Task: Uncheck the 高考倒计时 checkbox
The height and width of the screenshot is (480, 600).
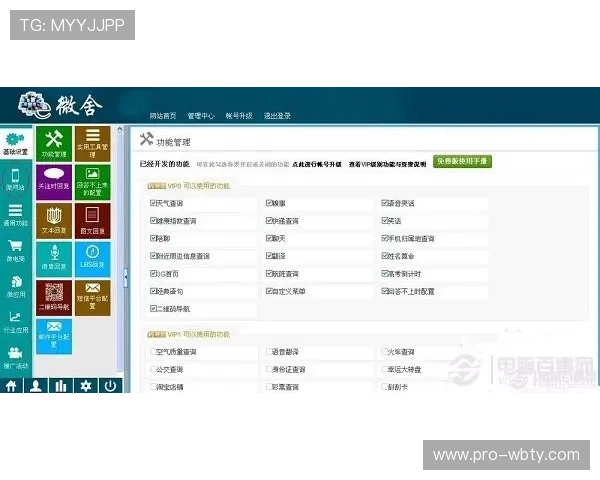Action: [385, 273]
